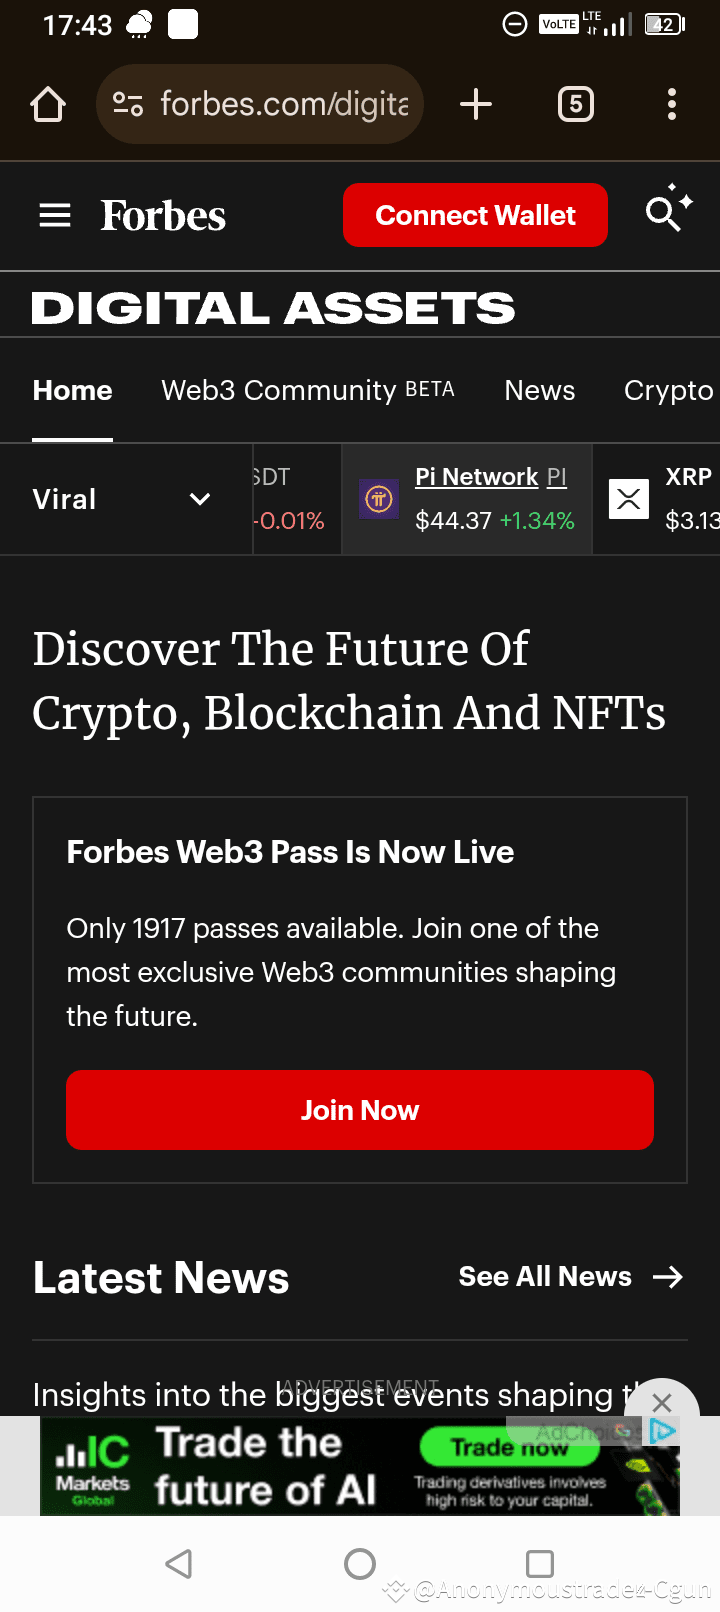Open the Forbes hamburger navigation menu
The height and width of the screenshot is (1612, 720).
pyautogui.click(x=55, y=215)
